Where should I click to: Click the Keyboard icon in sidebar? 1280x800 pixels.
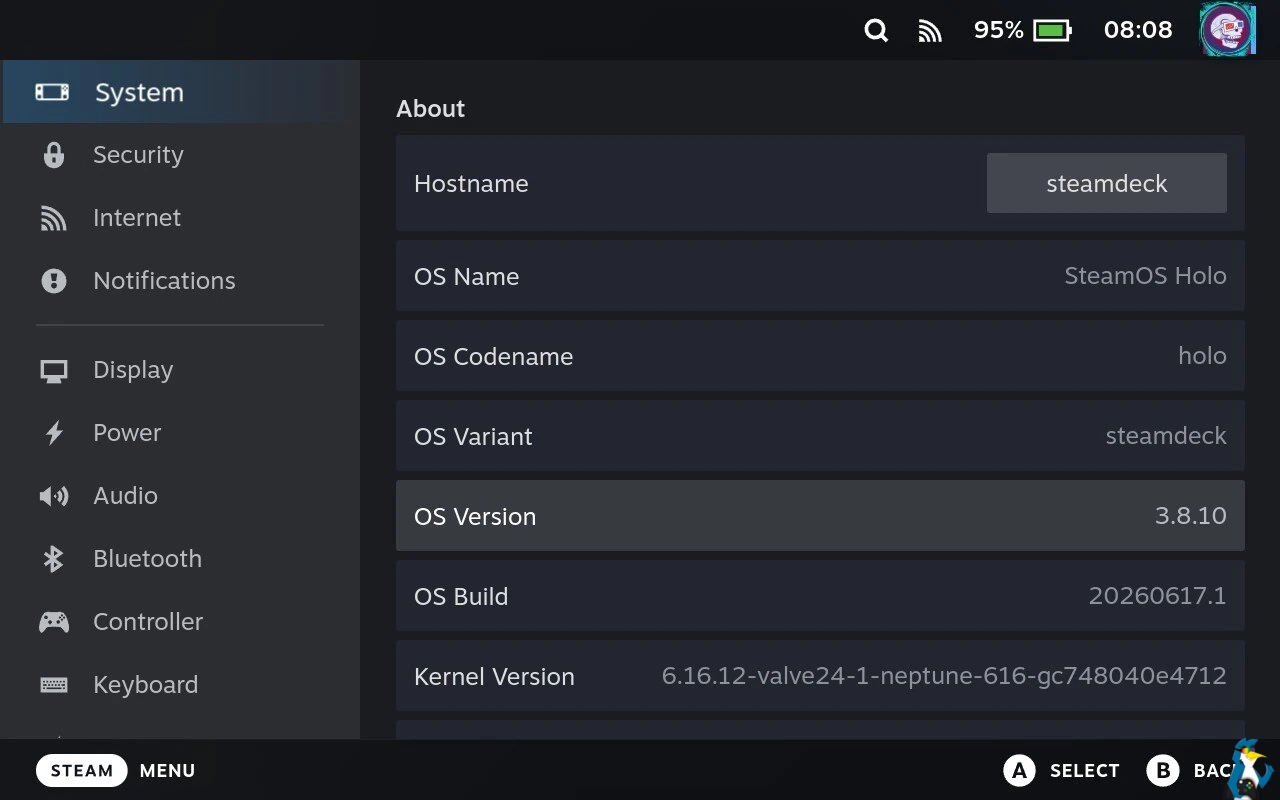click(x=54, y=685)
